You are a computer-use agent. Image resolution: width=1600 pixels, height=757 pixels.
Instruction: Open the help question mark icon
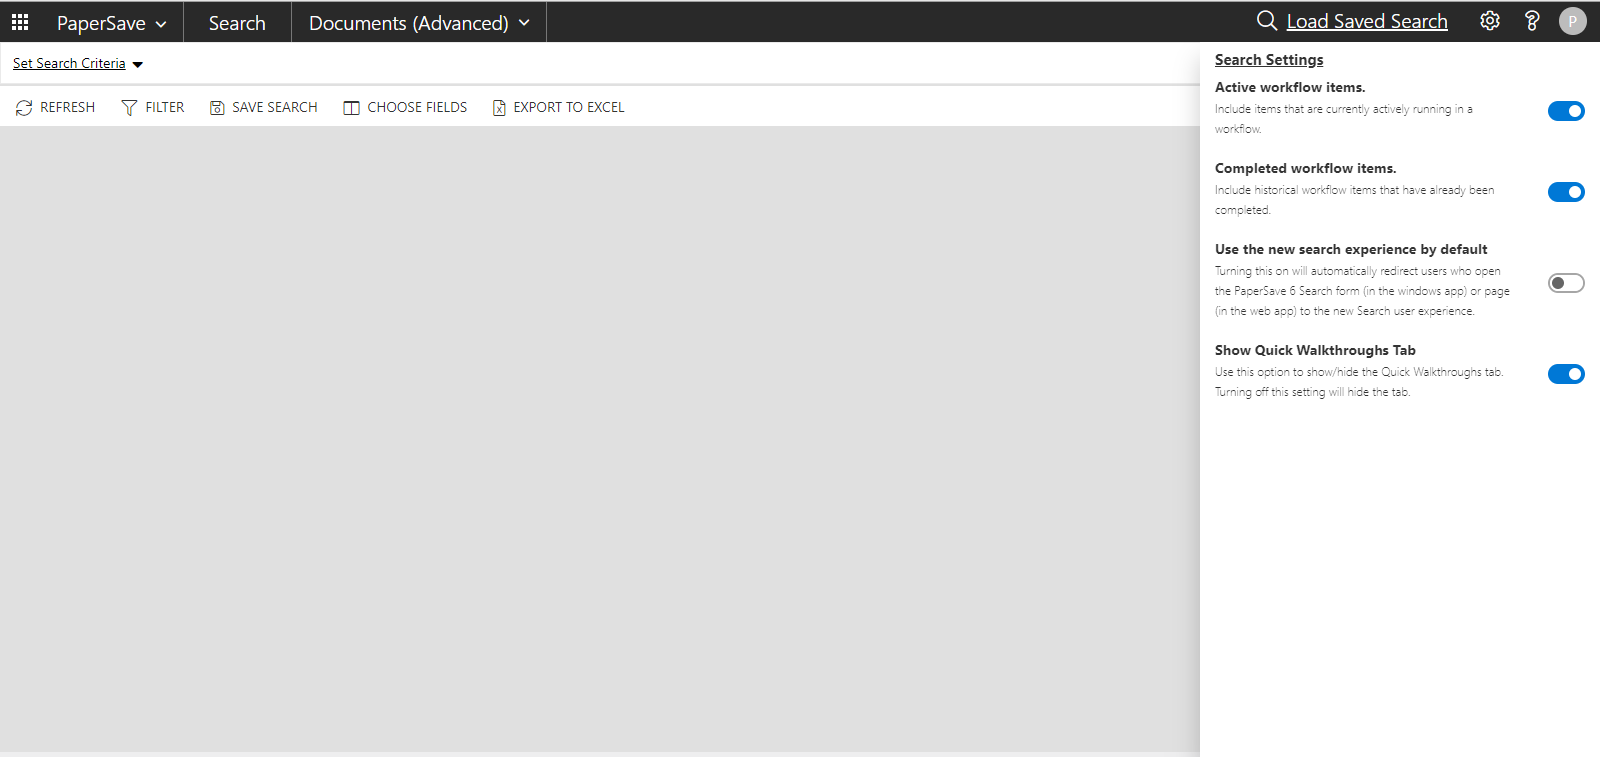[1531, 21]
